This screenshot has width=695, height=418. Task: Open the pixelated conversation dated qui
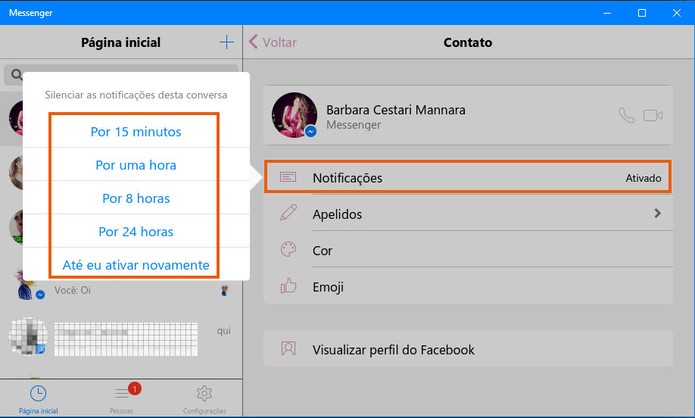tap(121, 338)
